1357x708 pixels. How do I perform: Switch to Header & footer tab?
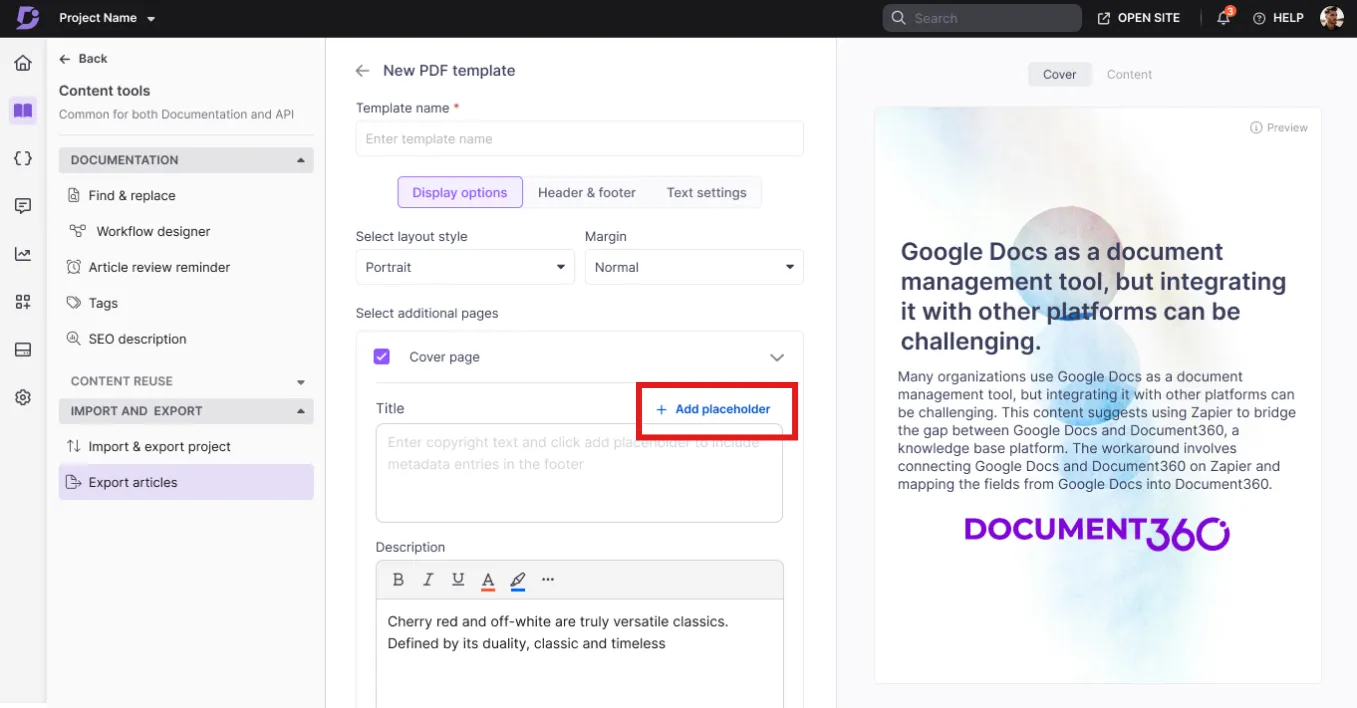point(587,193)
